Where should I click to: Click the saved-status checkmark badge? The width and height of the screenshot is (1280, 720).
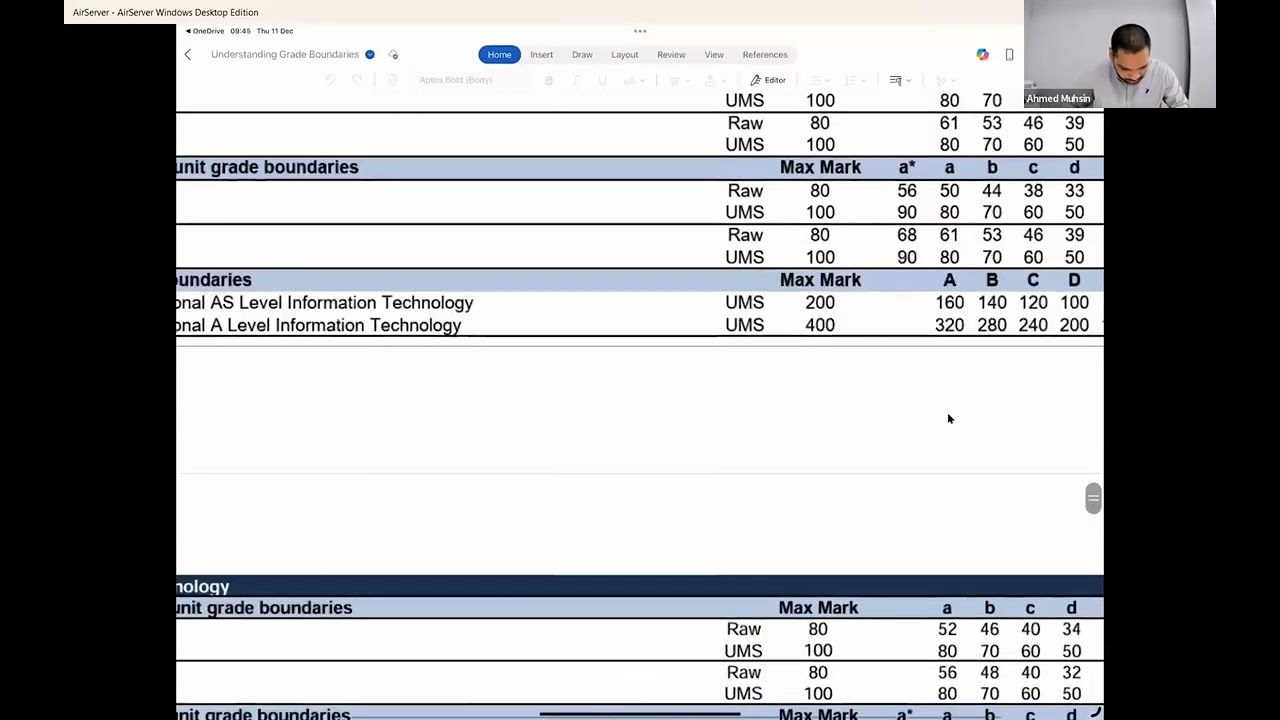[x=370, y=54]
